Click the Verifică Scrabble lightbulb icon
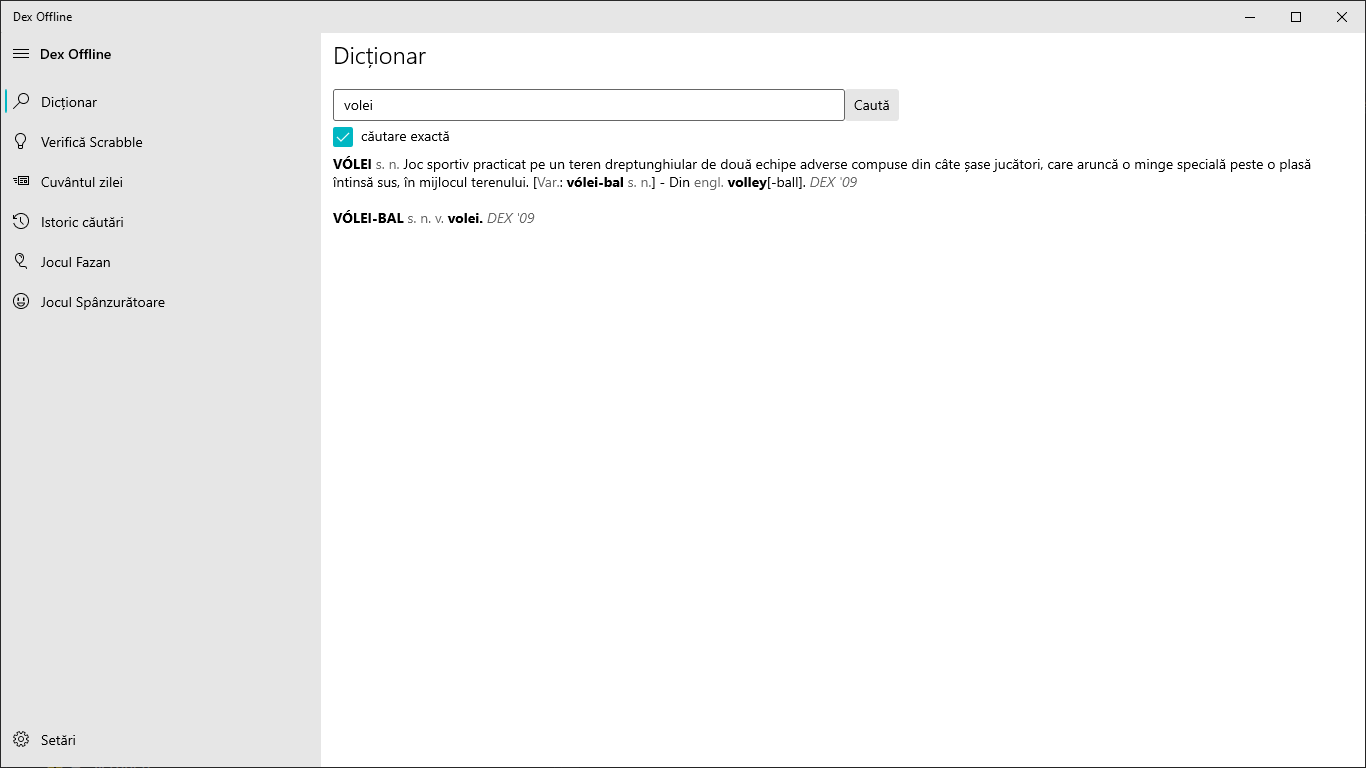 (21, 142)
